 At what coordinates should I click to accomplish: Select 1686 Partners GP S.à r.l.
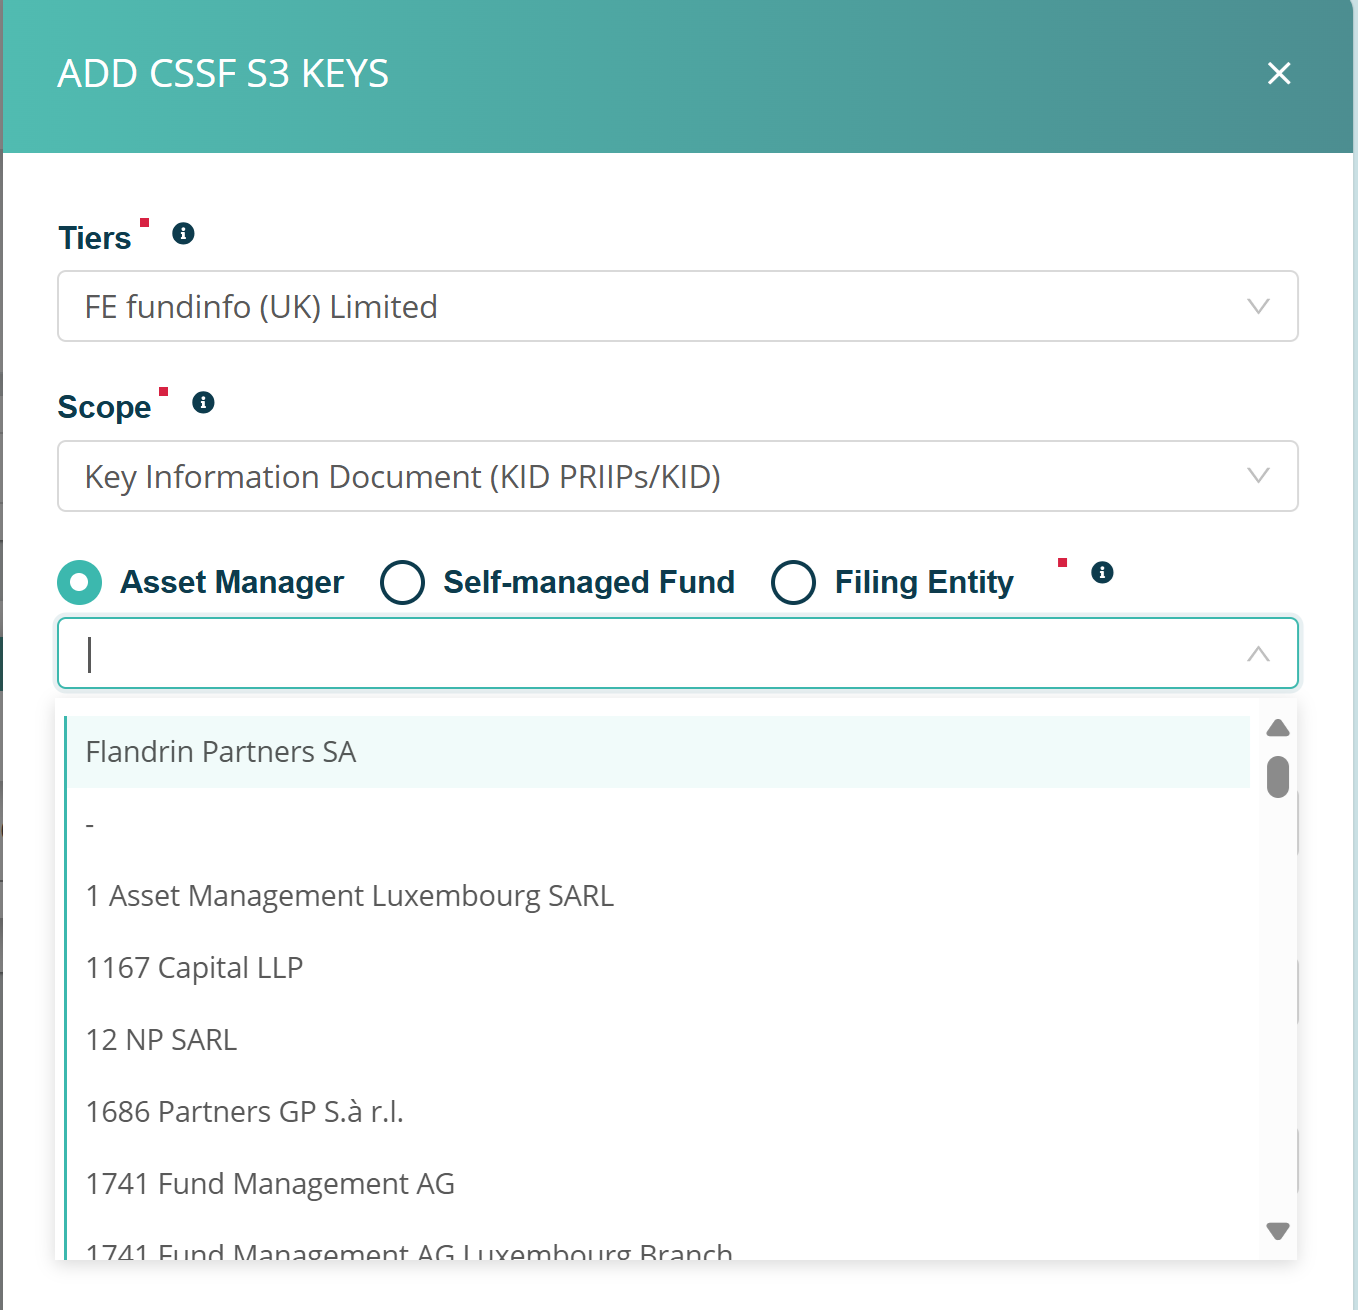(658, 1112)
